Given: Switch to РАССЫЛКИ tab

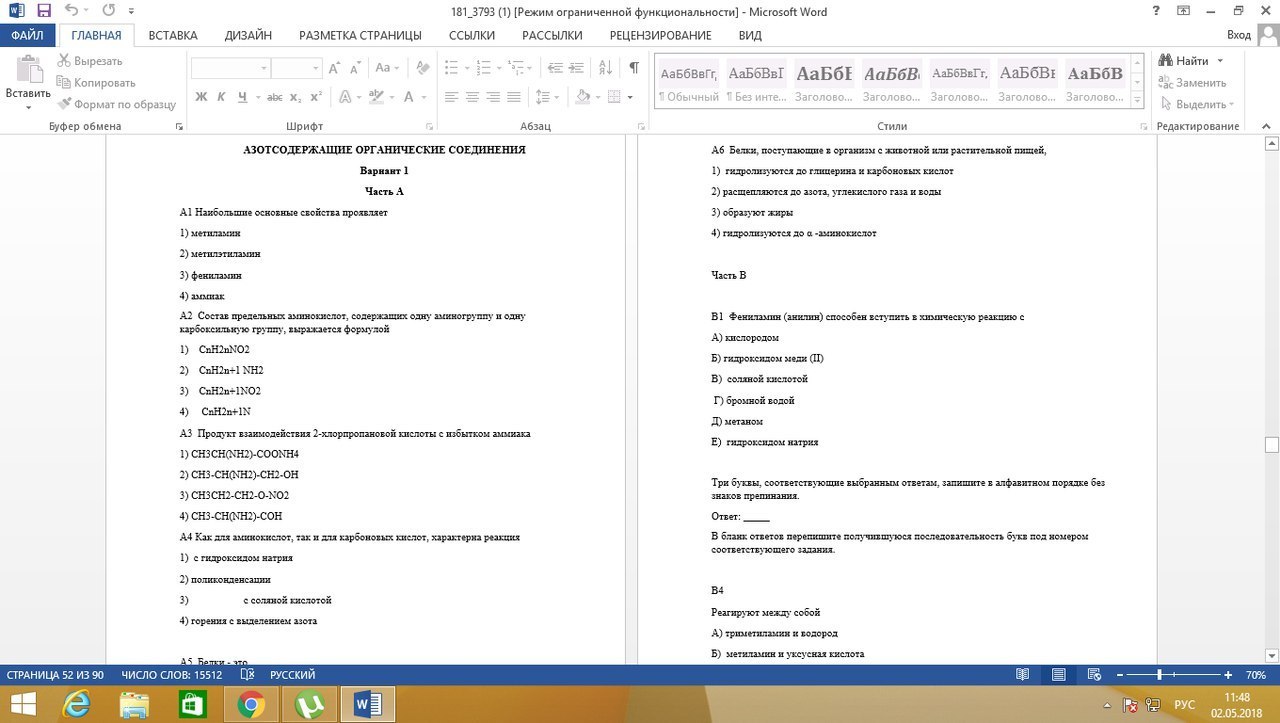Looking at the screenshot, I should pyautogui.click(x=552, y=35).
